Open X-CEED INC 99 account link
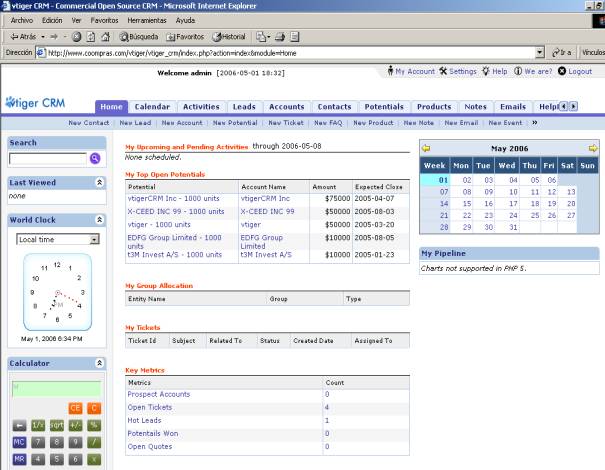 click(x=267, y=211)
